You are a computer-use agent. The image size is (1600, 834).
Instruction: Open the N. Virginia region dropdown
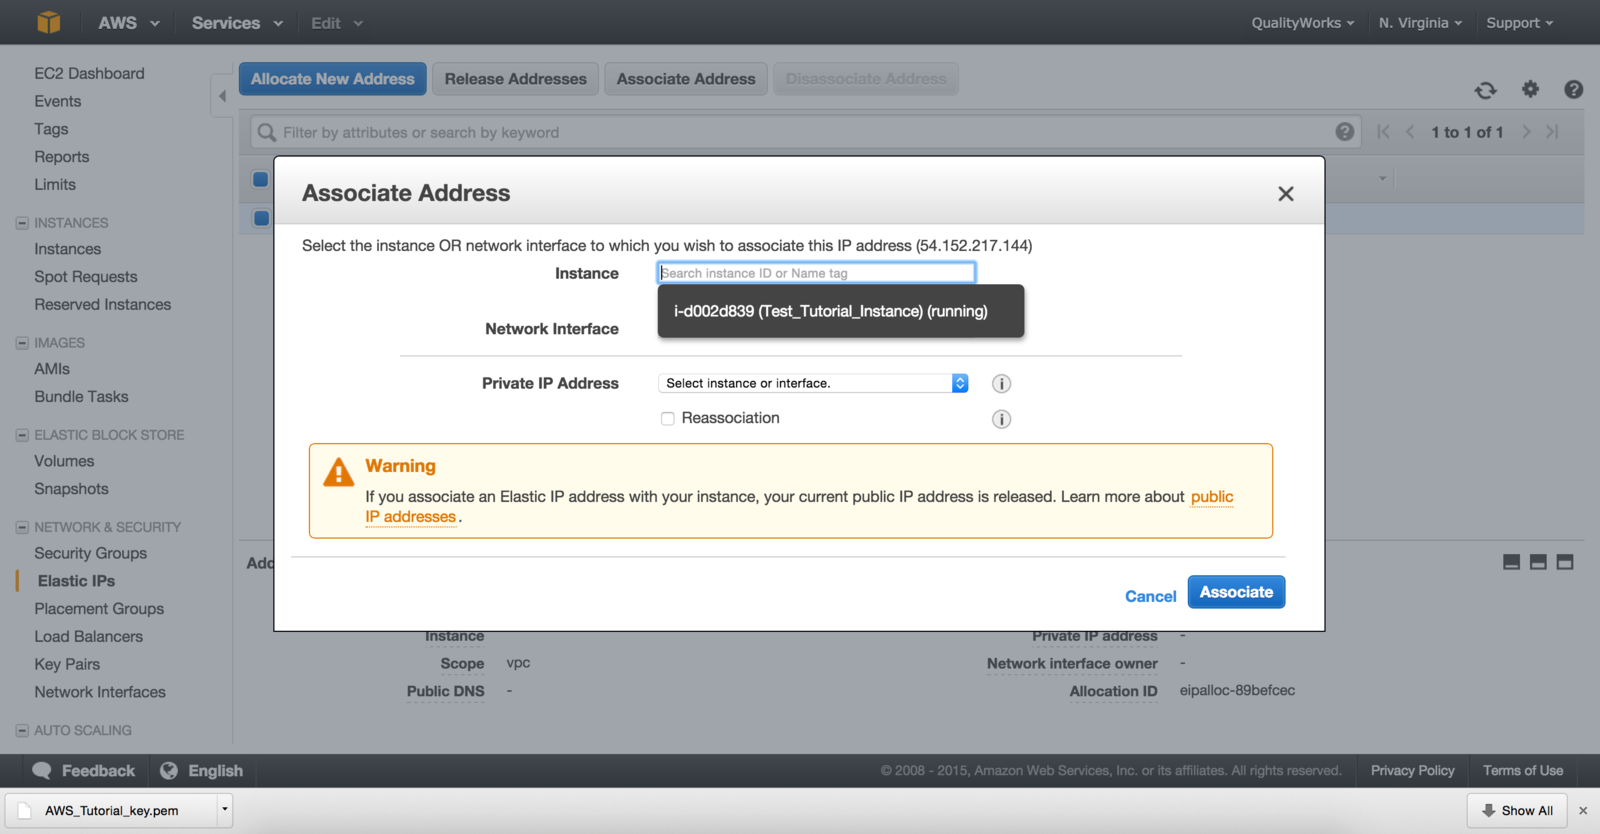click(1420, 23)
